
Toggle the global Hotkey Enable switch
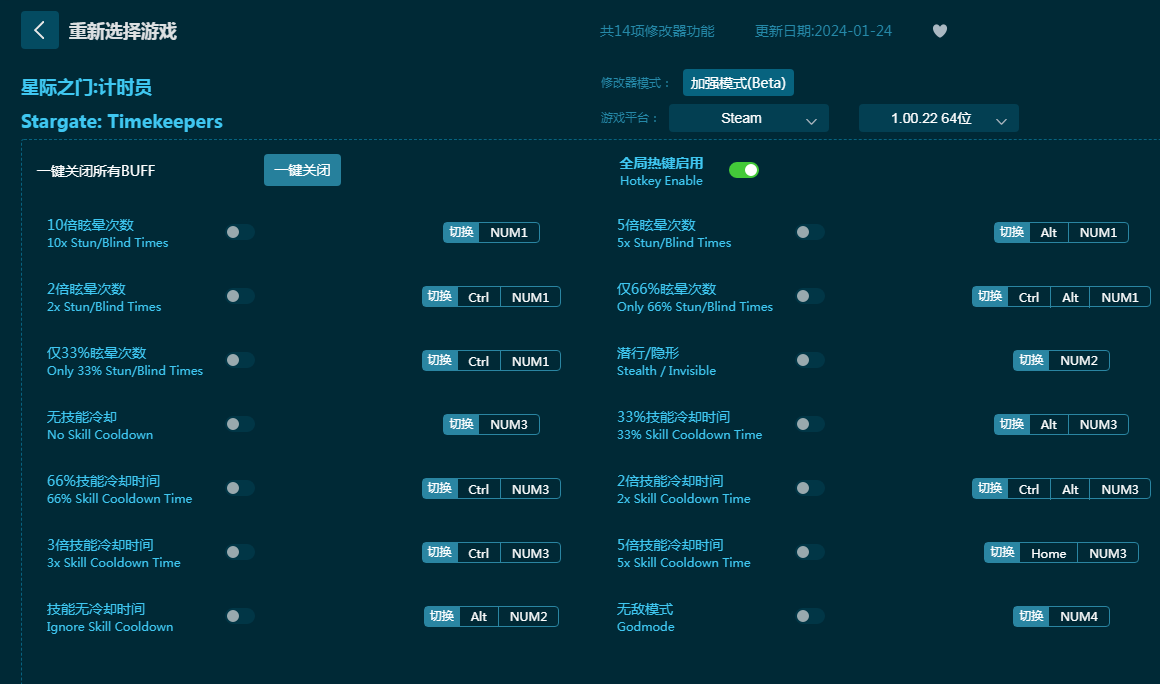743,170
